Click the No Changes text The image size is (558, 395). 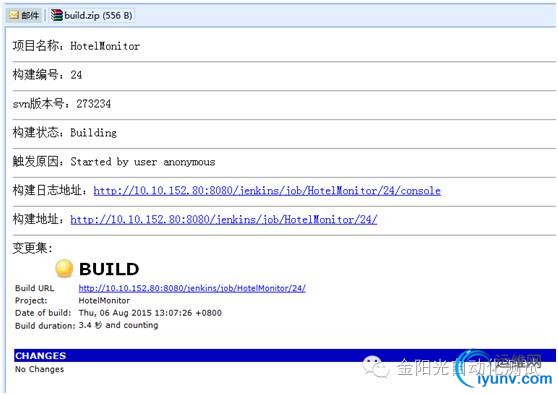[x=40, y=369]
